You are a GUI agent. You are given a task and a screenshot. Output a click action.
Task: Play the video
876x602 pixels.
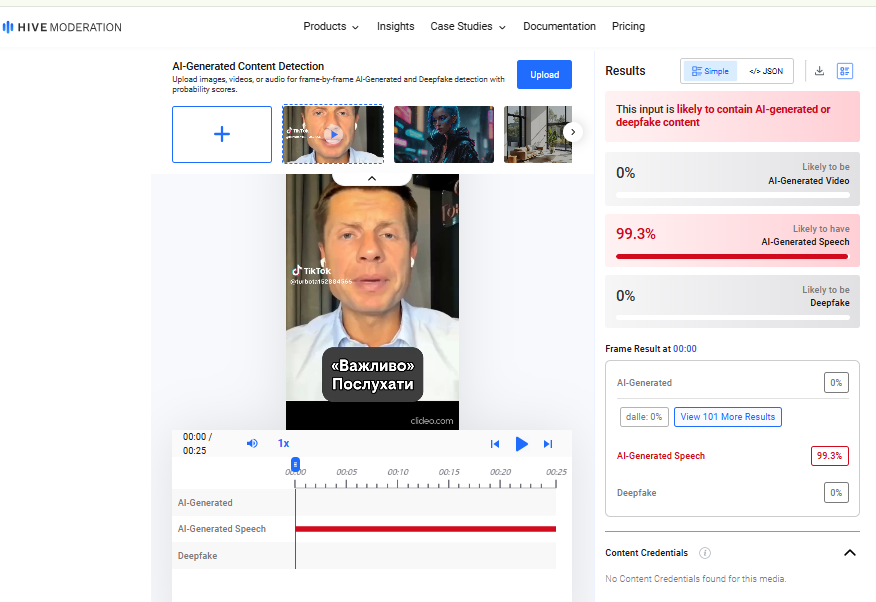[521, 444]
